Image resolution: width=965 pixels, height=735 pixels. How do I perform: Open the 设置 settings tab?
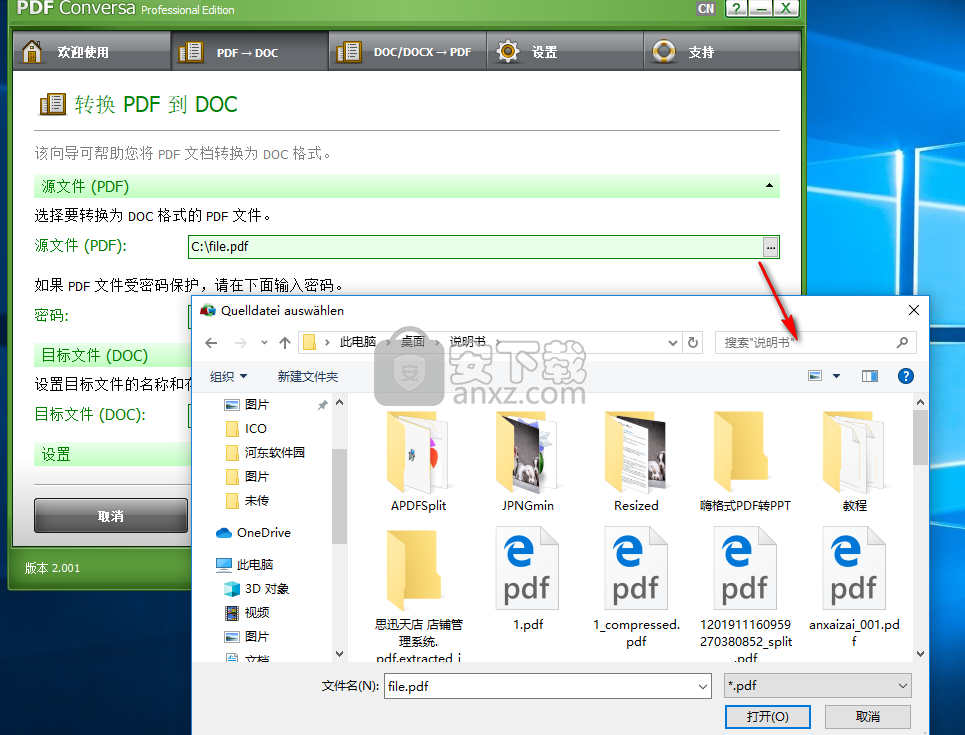[564, 52]
